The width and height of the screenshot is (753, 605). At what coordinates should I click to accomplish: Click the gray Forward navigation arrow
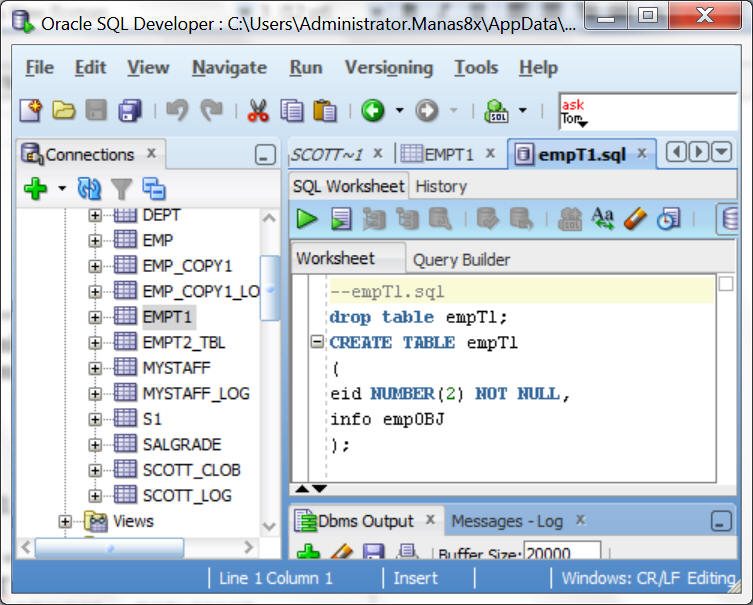coord(426,110)
